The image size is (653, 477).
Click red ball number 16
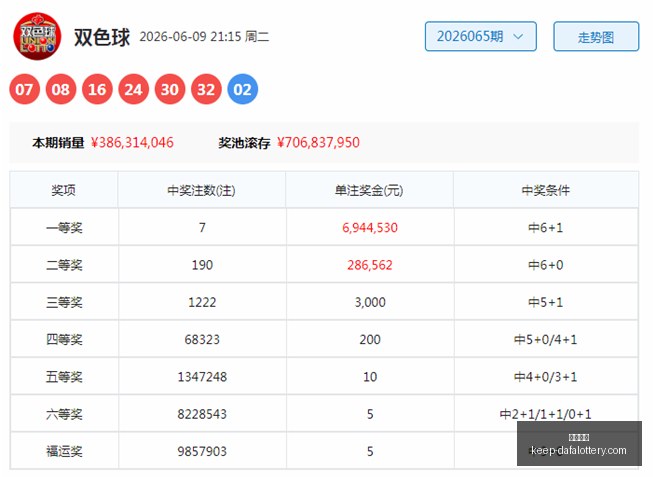pyautogui.click(x=97, y=89)
